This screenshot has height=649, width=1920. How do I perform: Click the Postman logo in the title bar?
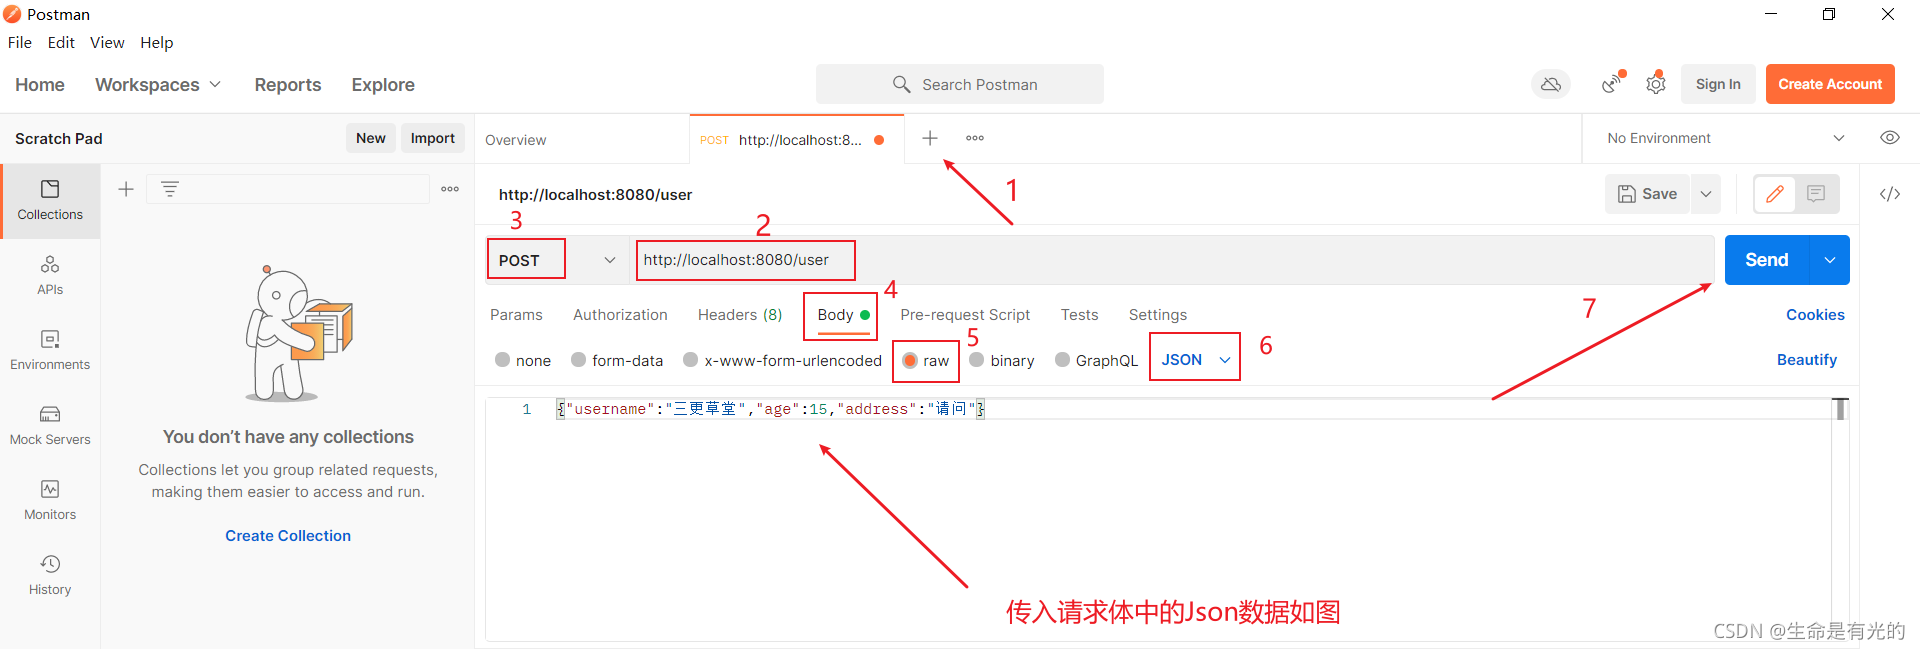[x=12, y=14]
